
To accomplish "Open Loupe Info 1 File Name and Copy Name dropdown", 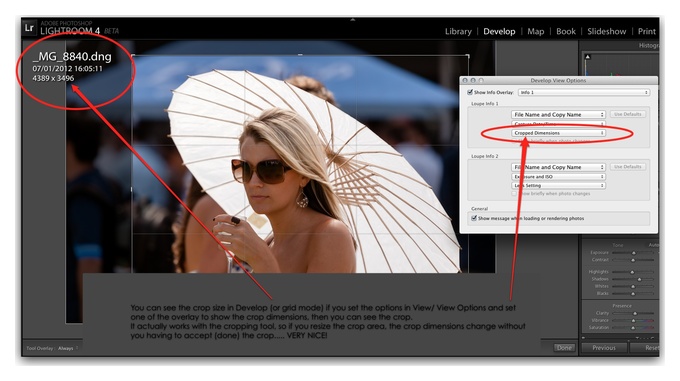I will tap(558, 114).
